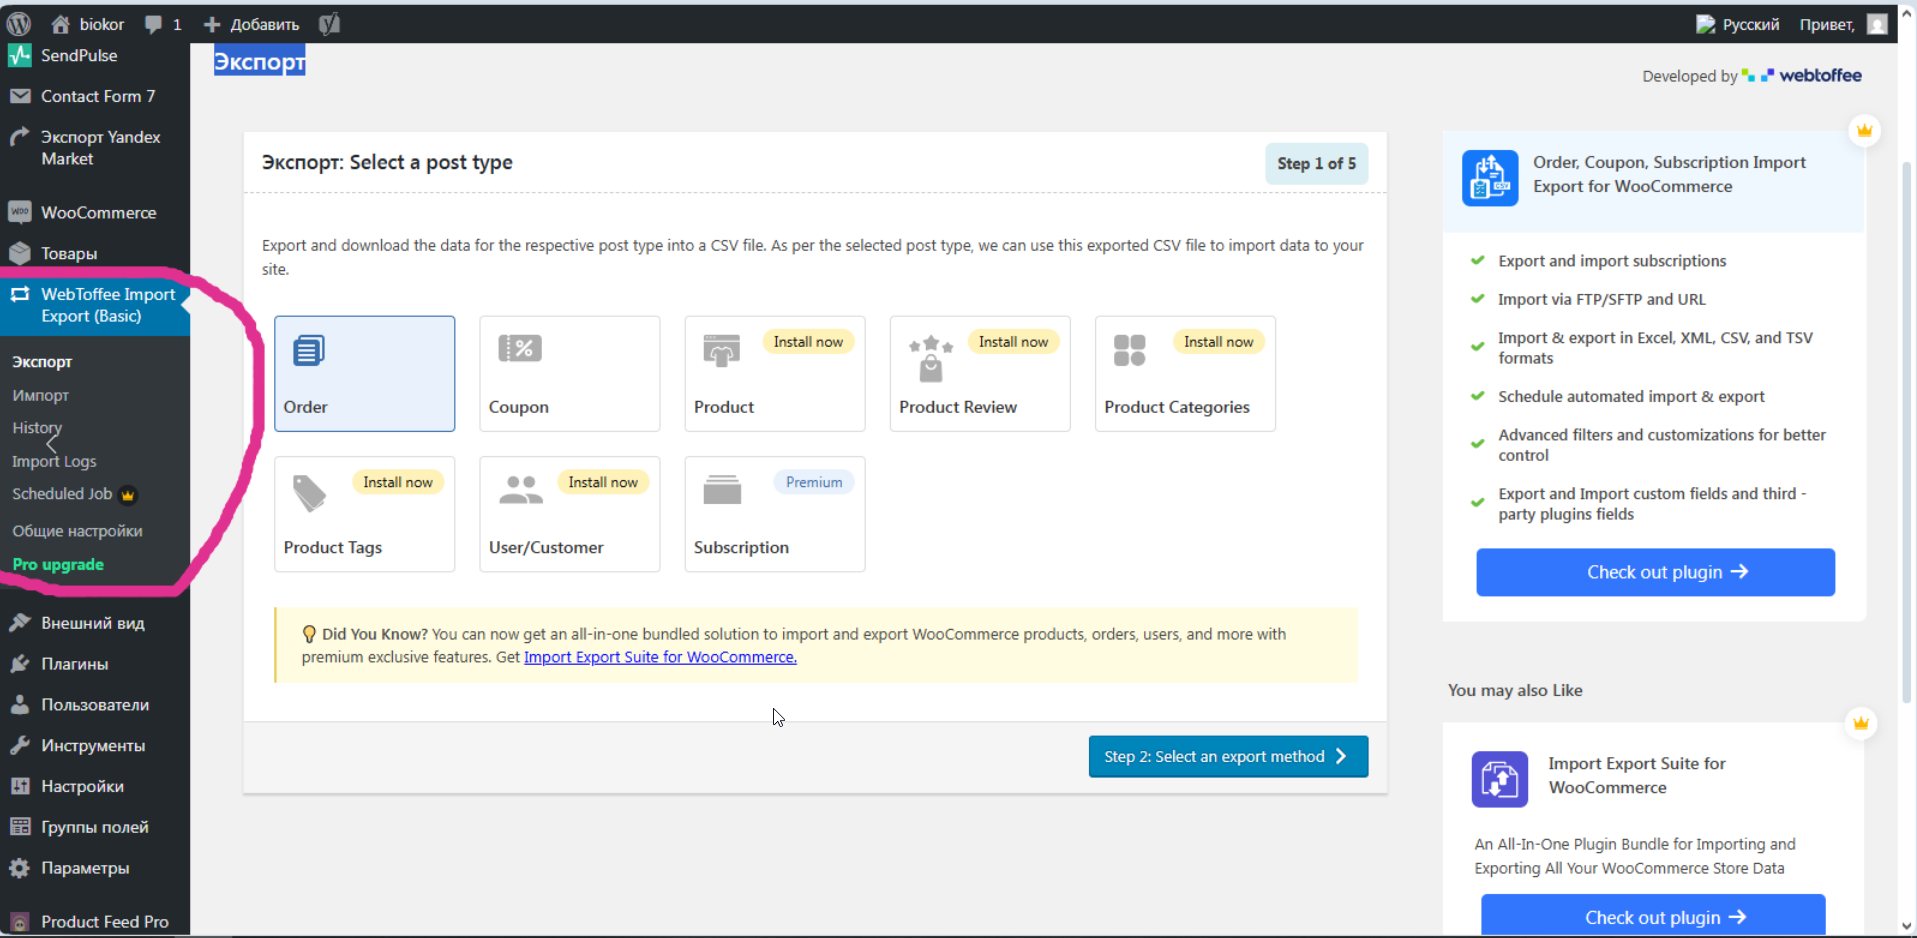Click crown badge on first promo card
Viewport: 1917px width, 938px height.
coord(1865,130)
